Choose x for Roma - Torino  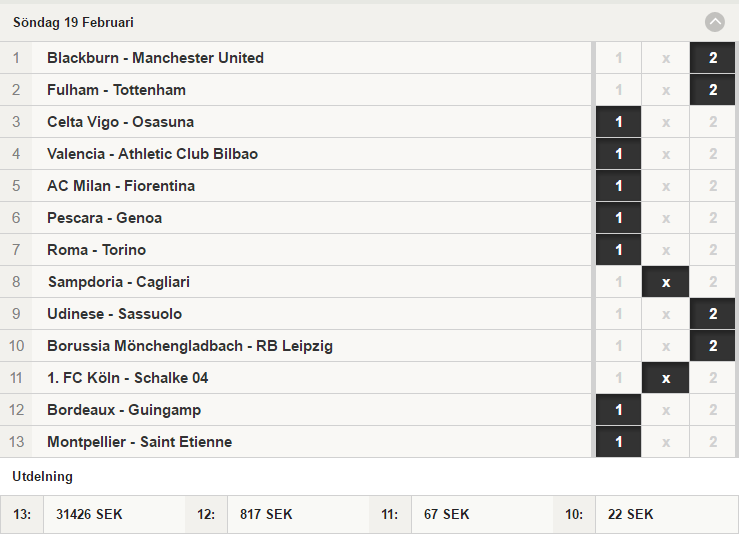point(665,250)
